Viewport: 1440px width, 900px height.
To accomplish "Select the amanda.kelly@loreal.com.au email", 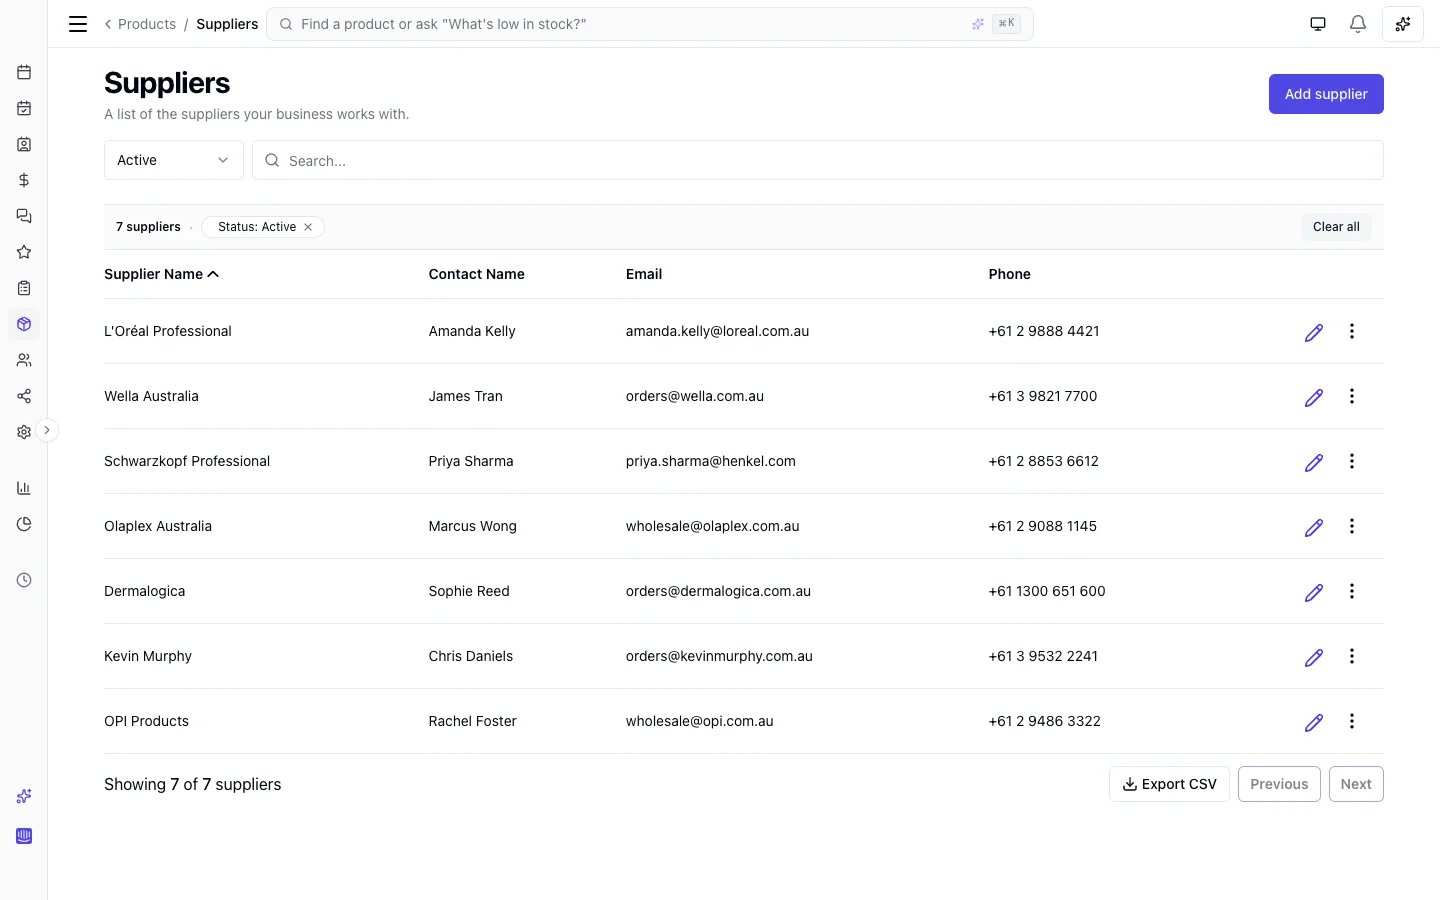I will [x=717, y=331].
